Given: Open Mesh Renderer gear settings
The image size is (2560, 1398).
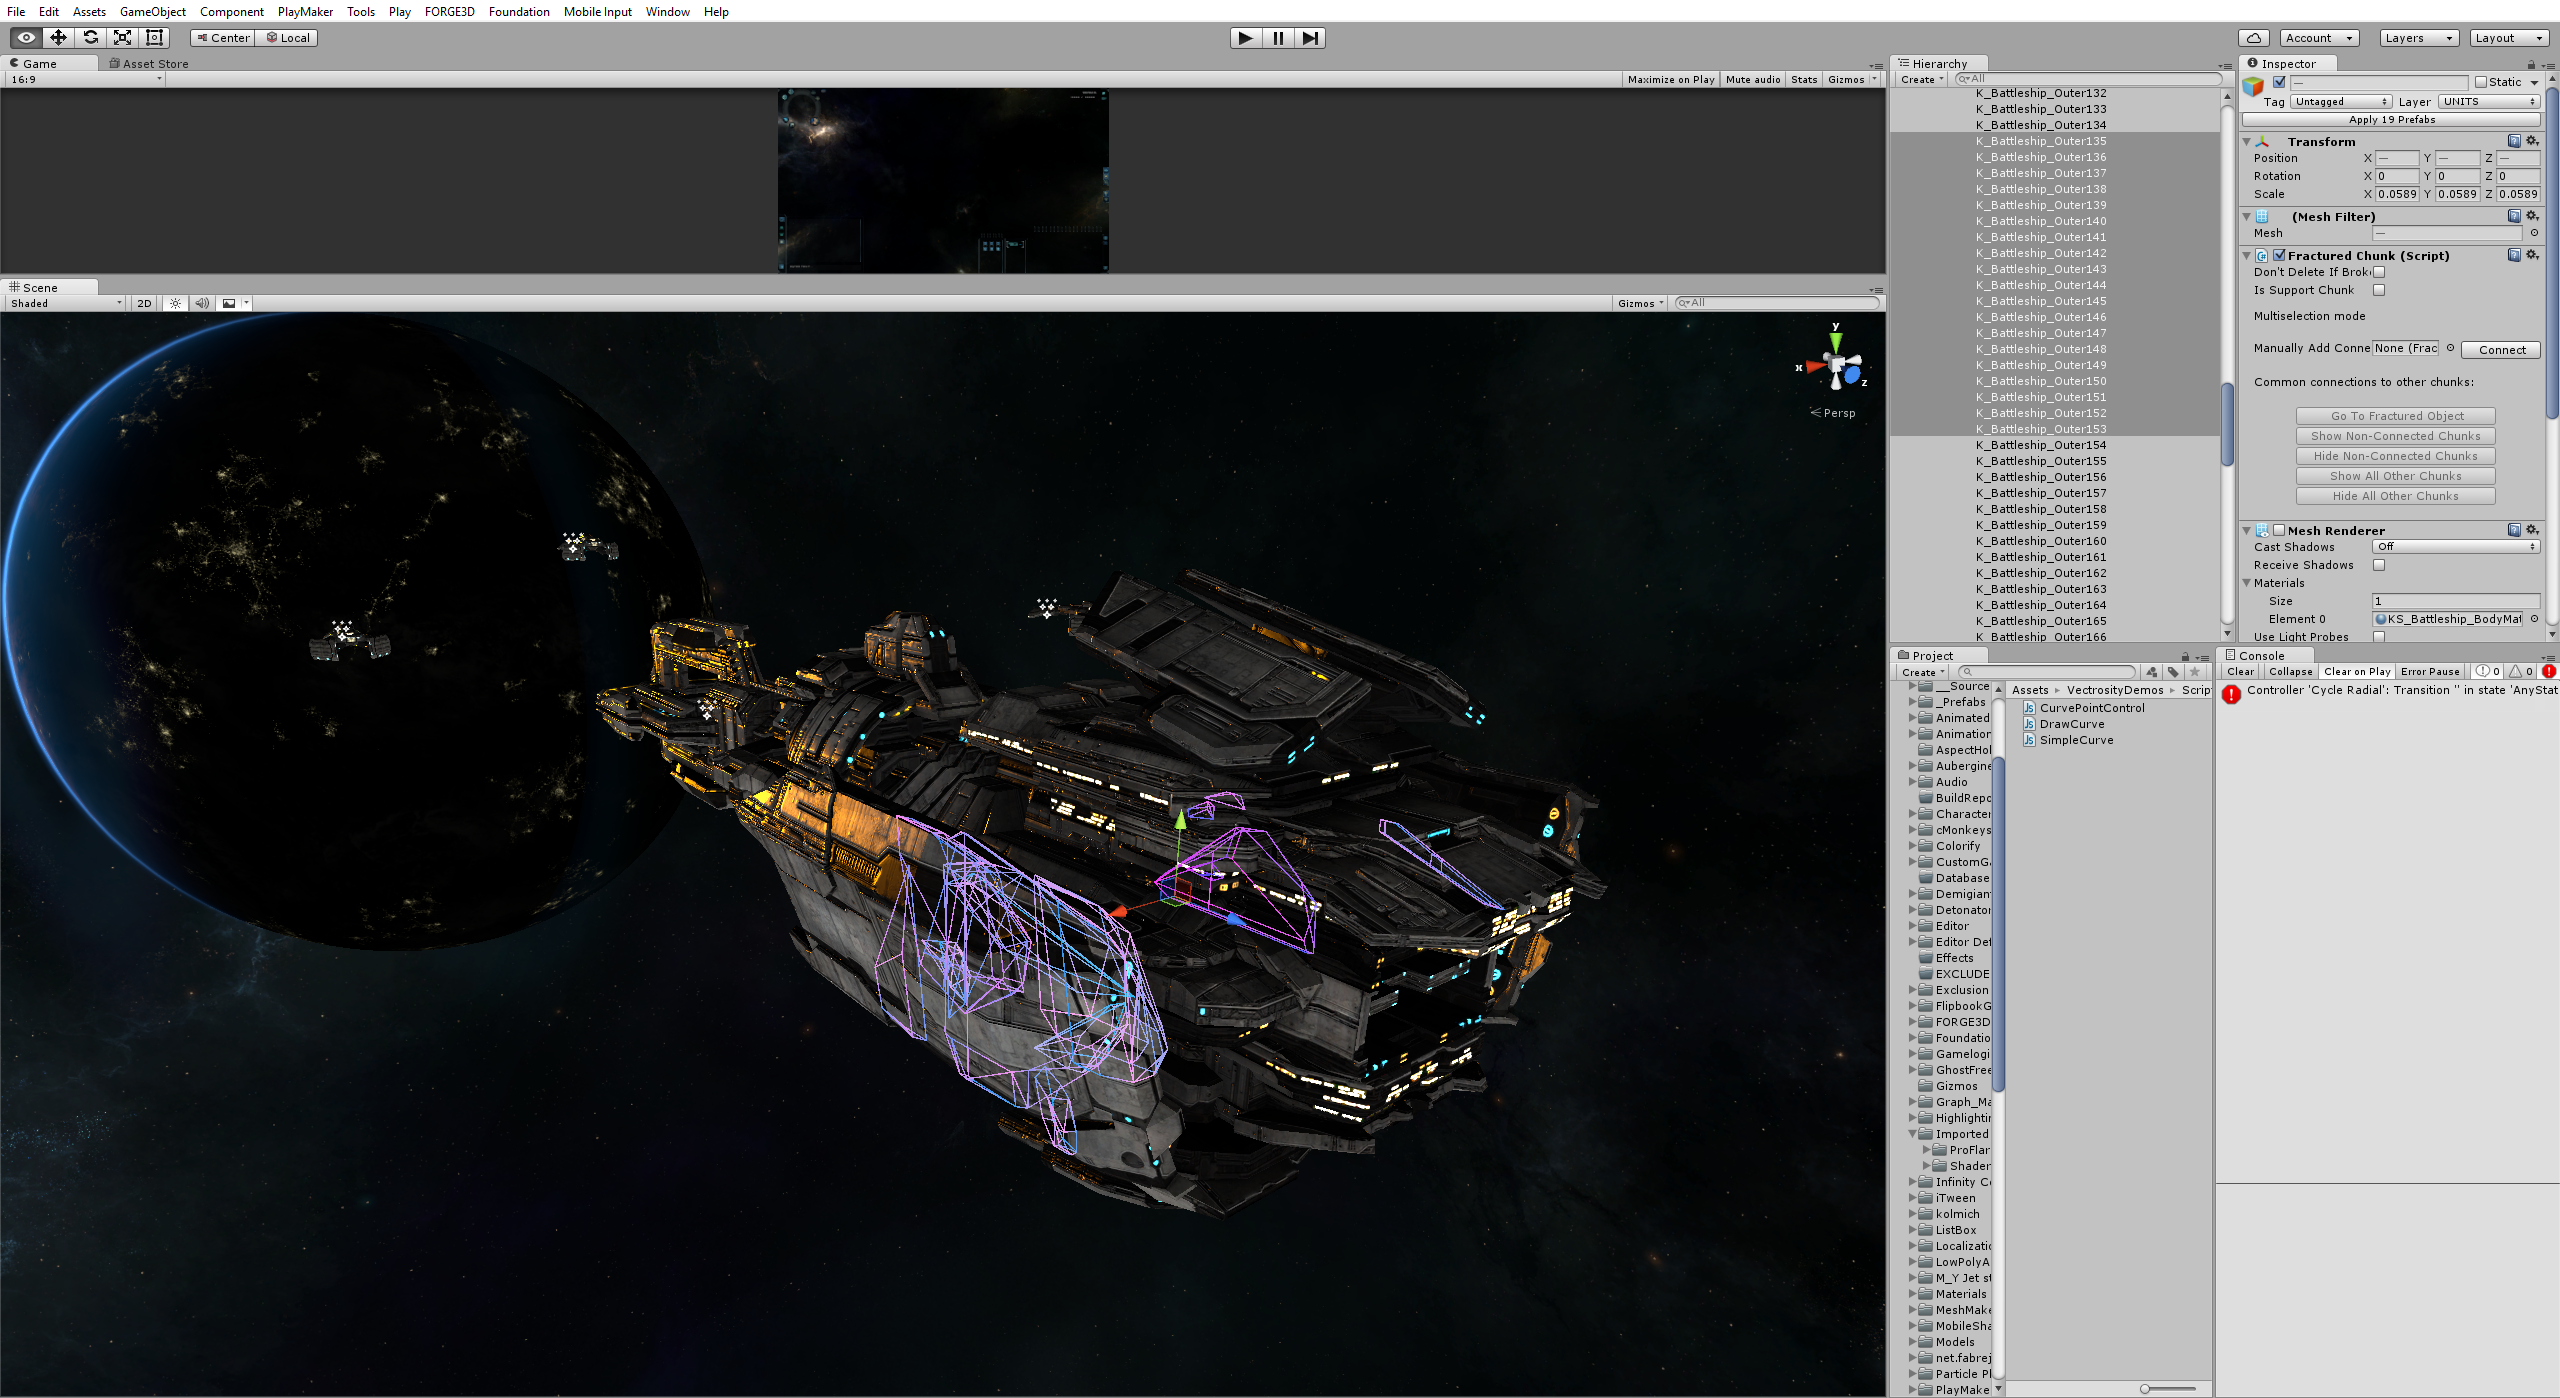Looking at the screenshot, I should 2533,530.
